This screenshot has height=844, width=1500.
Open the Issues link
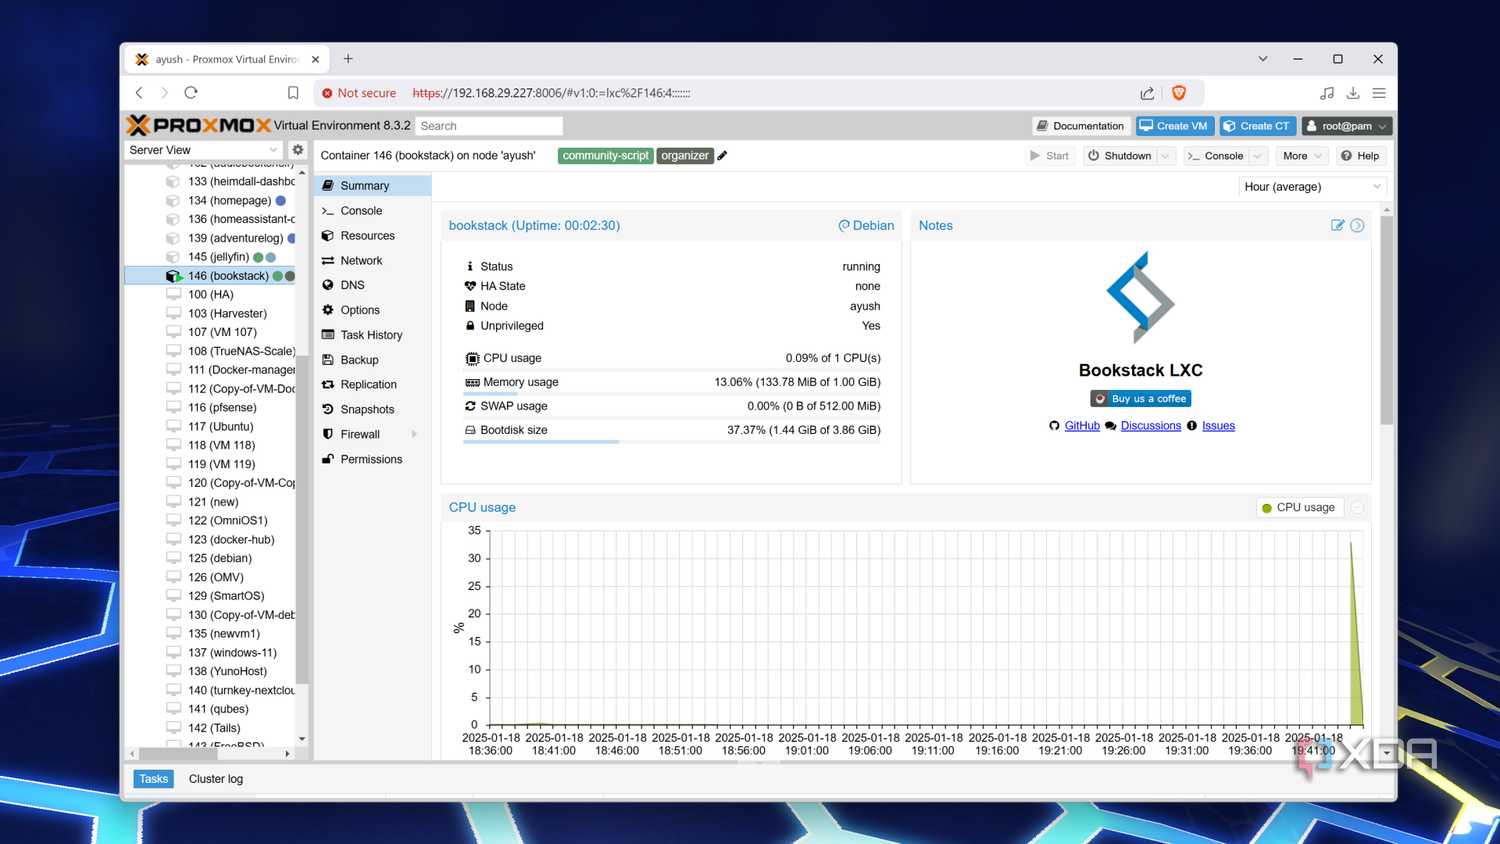pyautogui.click(x=1218, y=426)
